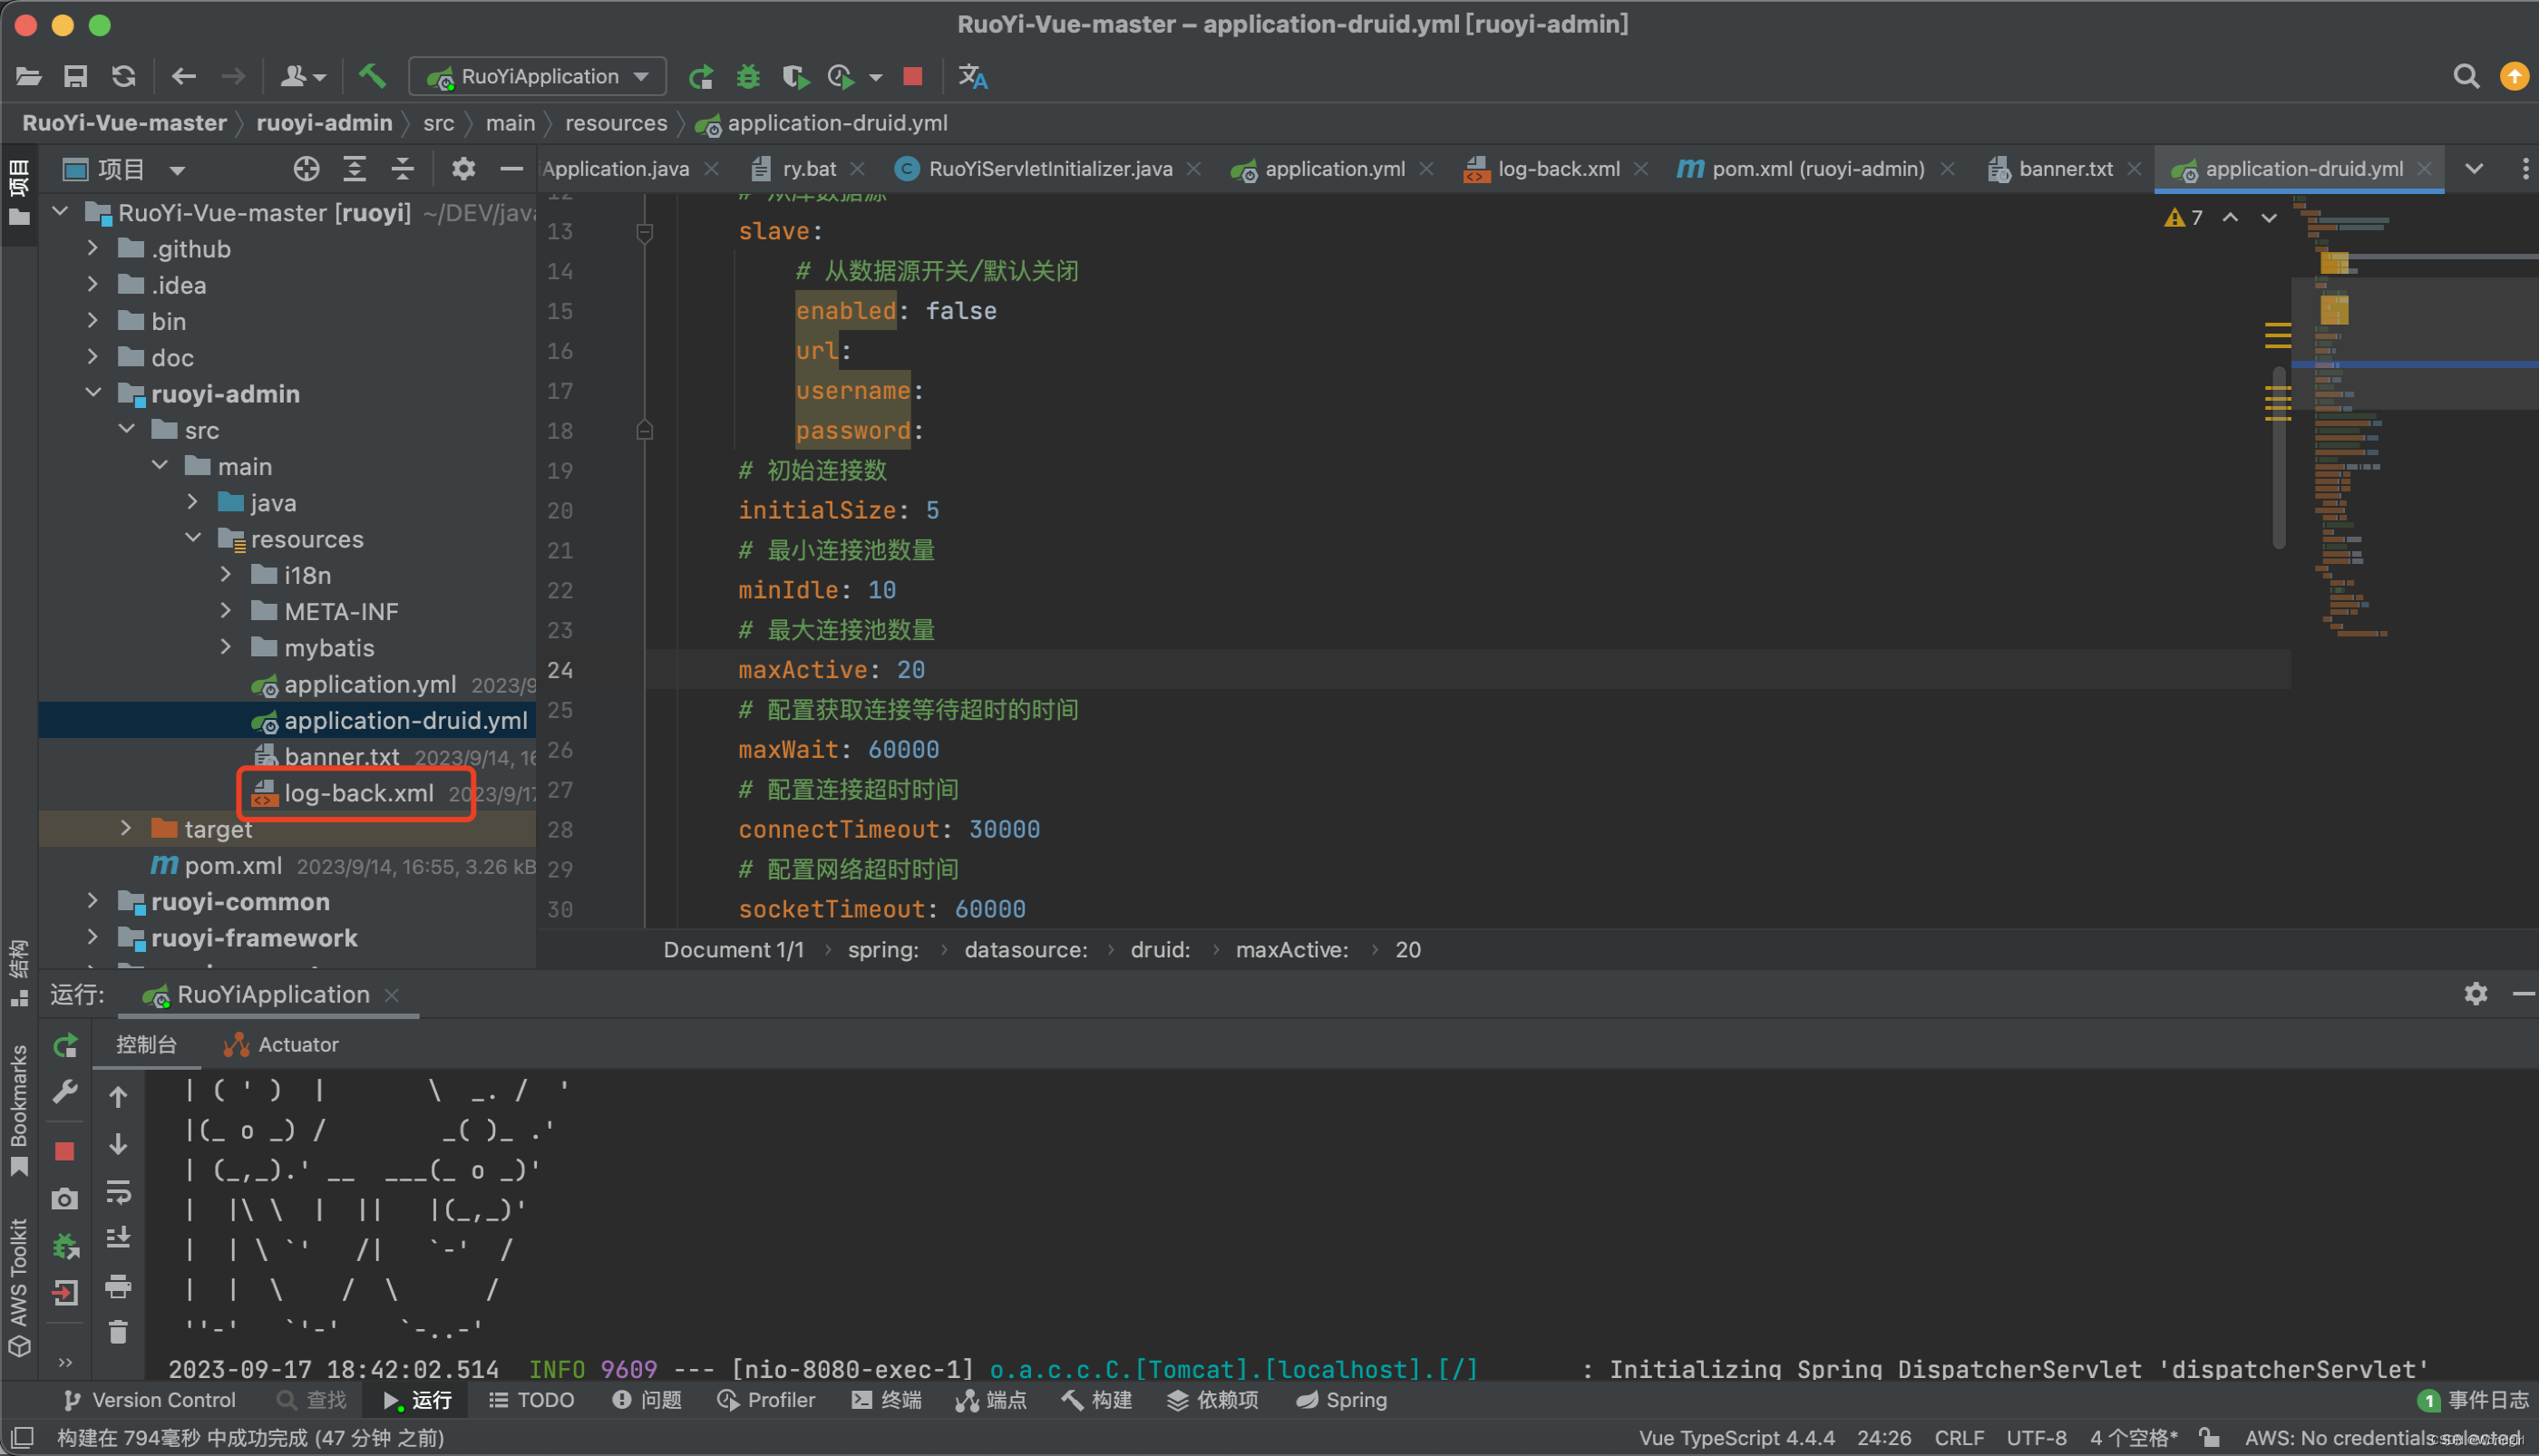This screenshot has height=1456, width=2539.
Task: Stop the application with the top red square
Action: [912, 77]
